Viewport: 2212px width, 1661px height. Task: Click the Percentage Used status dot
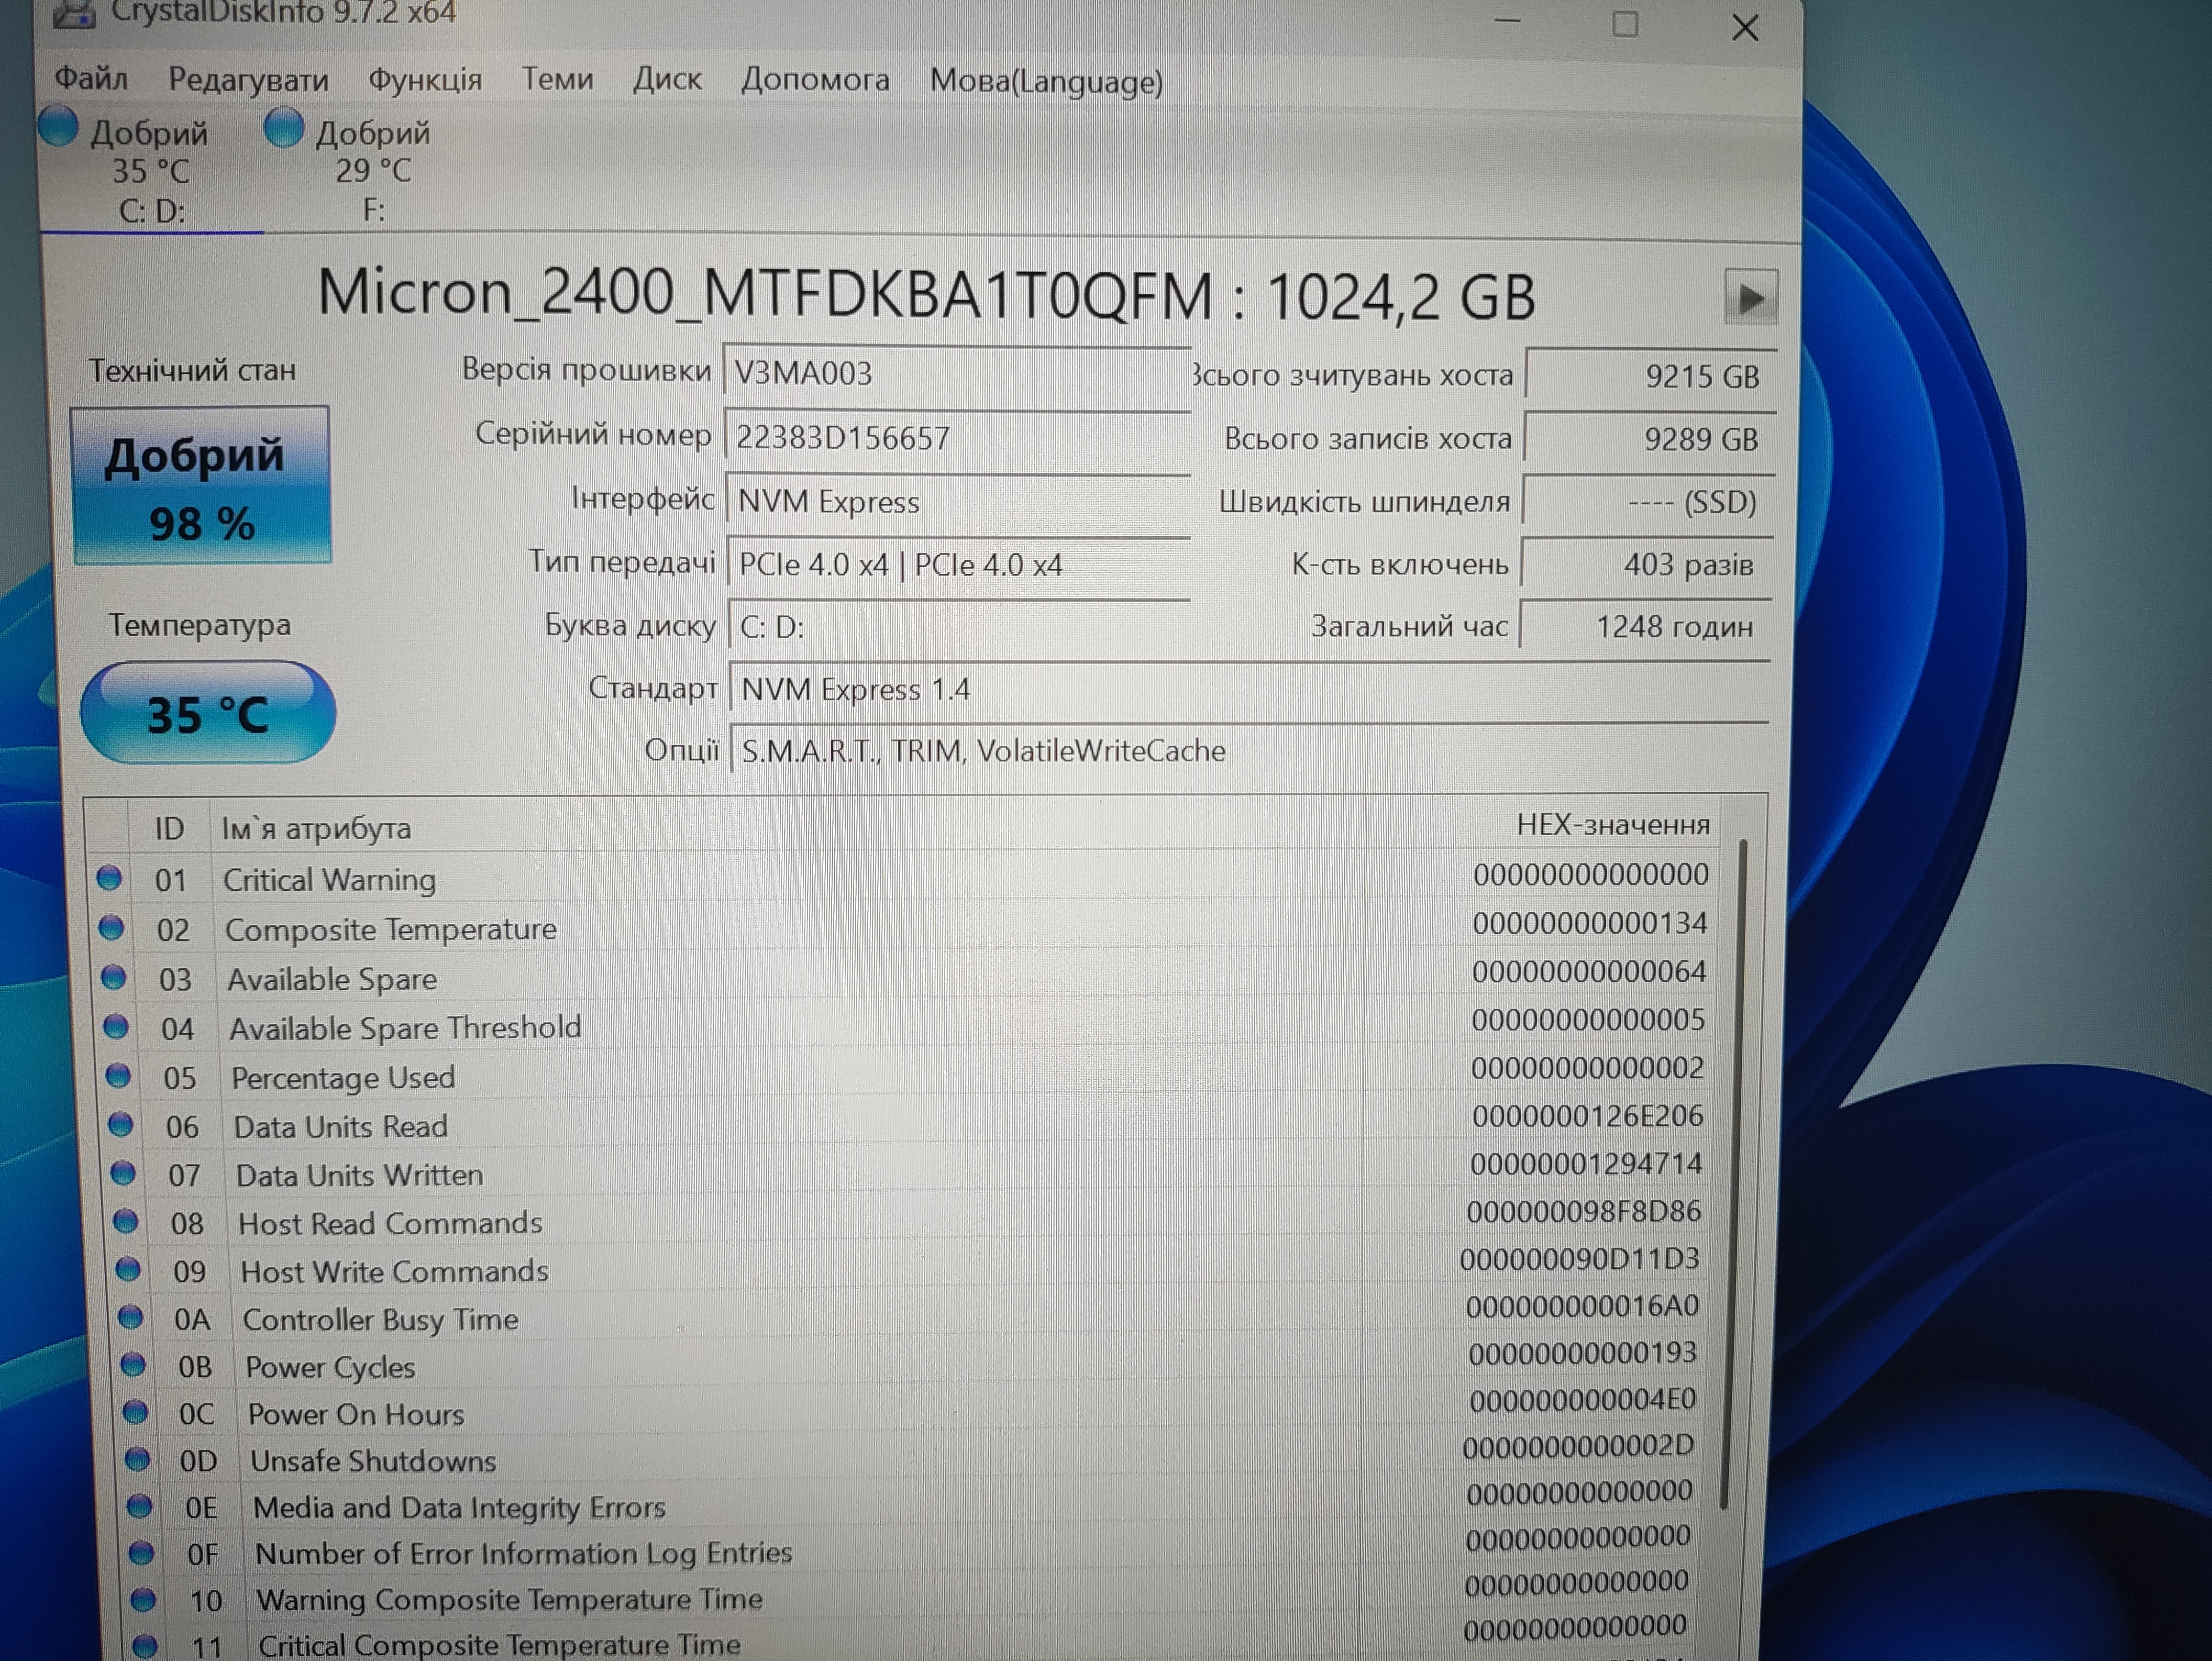click(x=118, y=1076)
